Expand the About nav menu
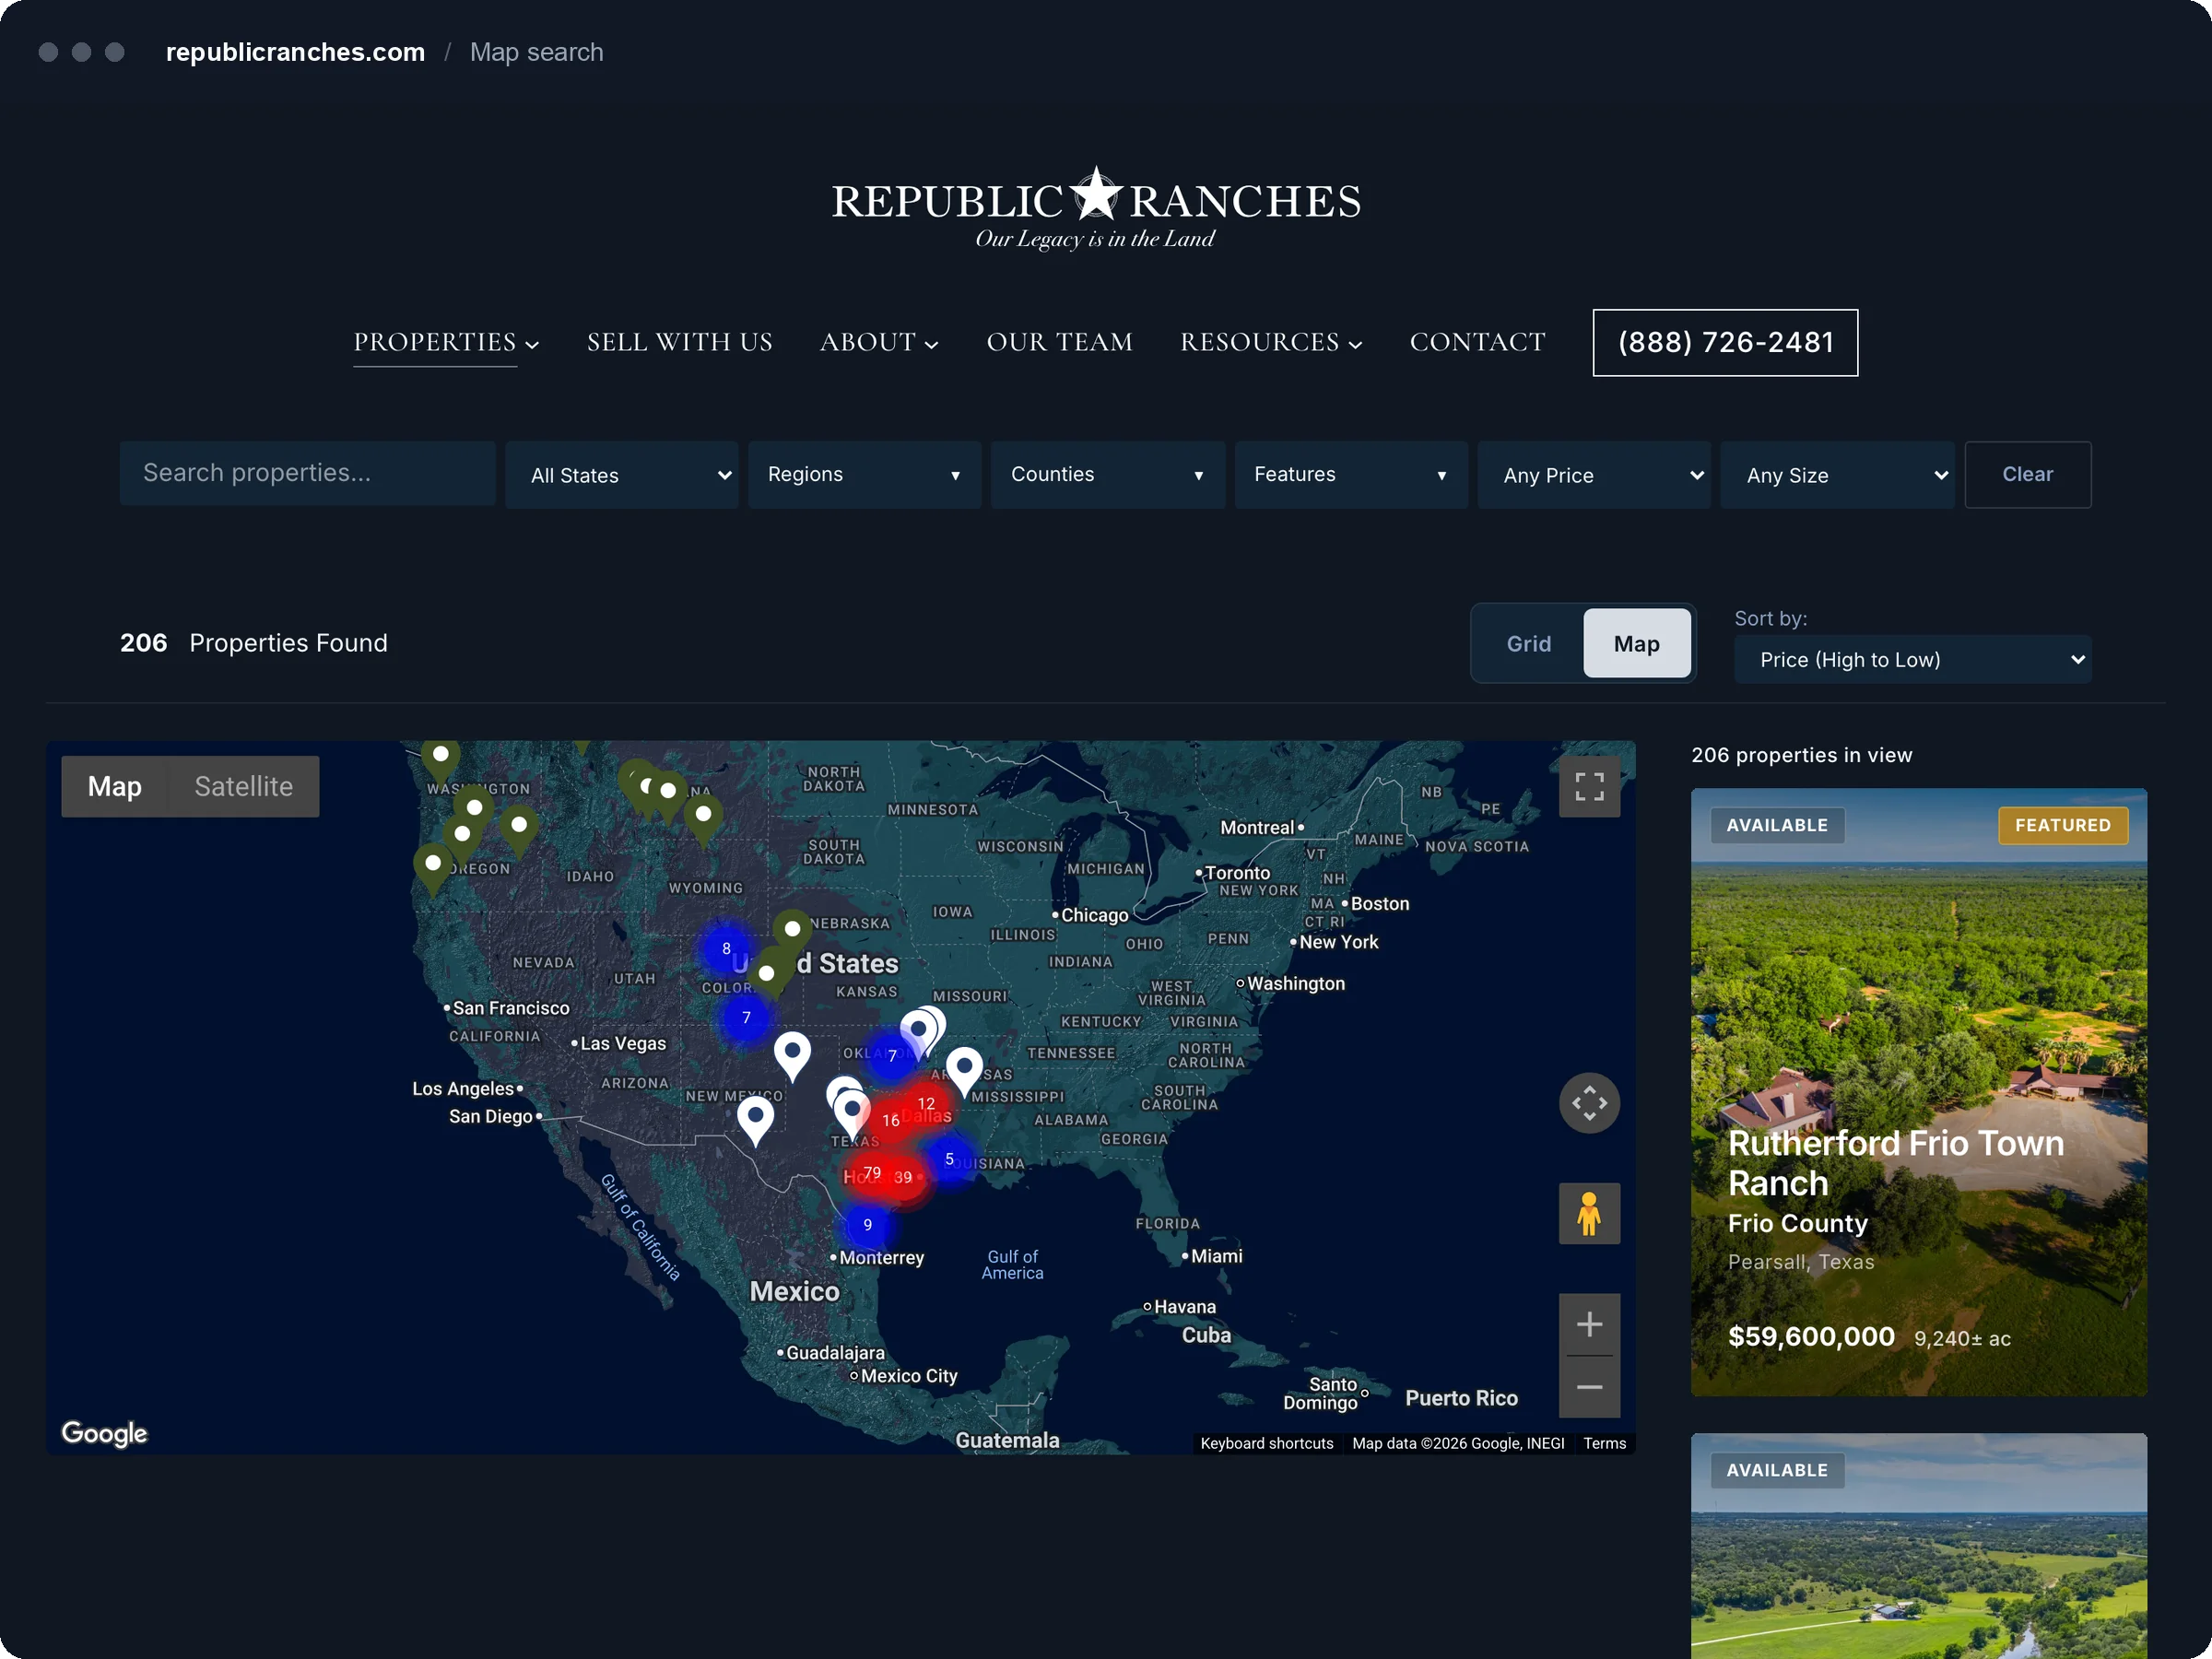2212x1659 pixels. click(x=879, y=342)
